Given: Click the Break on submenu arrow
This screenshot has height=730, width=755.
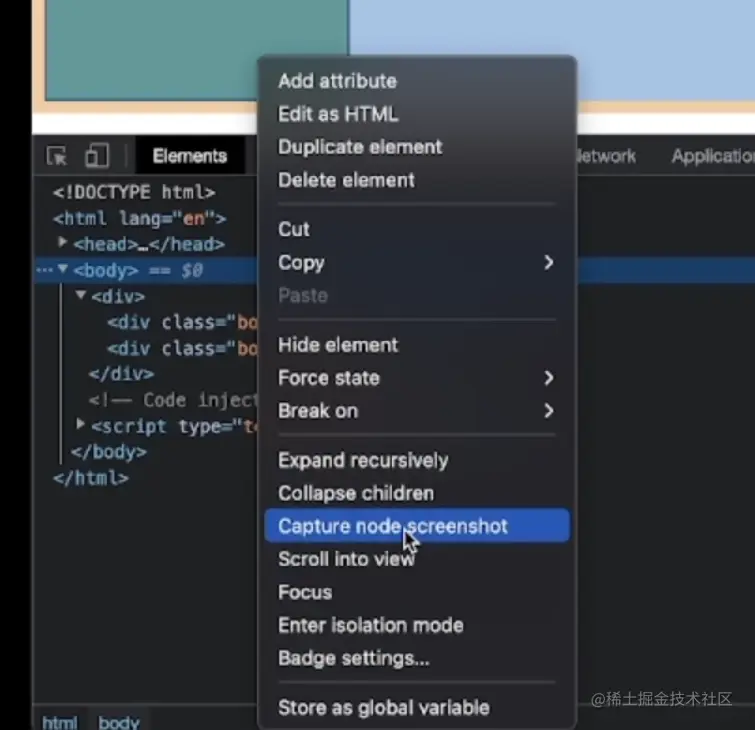Looking at the screenshot, I should click(548, 411).
